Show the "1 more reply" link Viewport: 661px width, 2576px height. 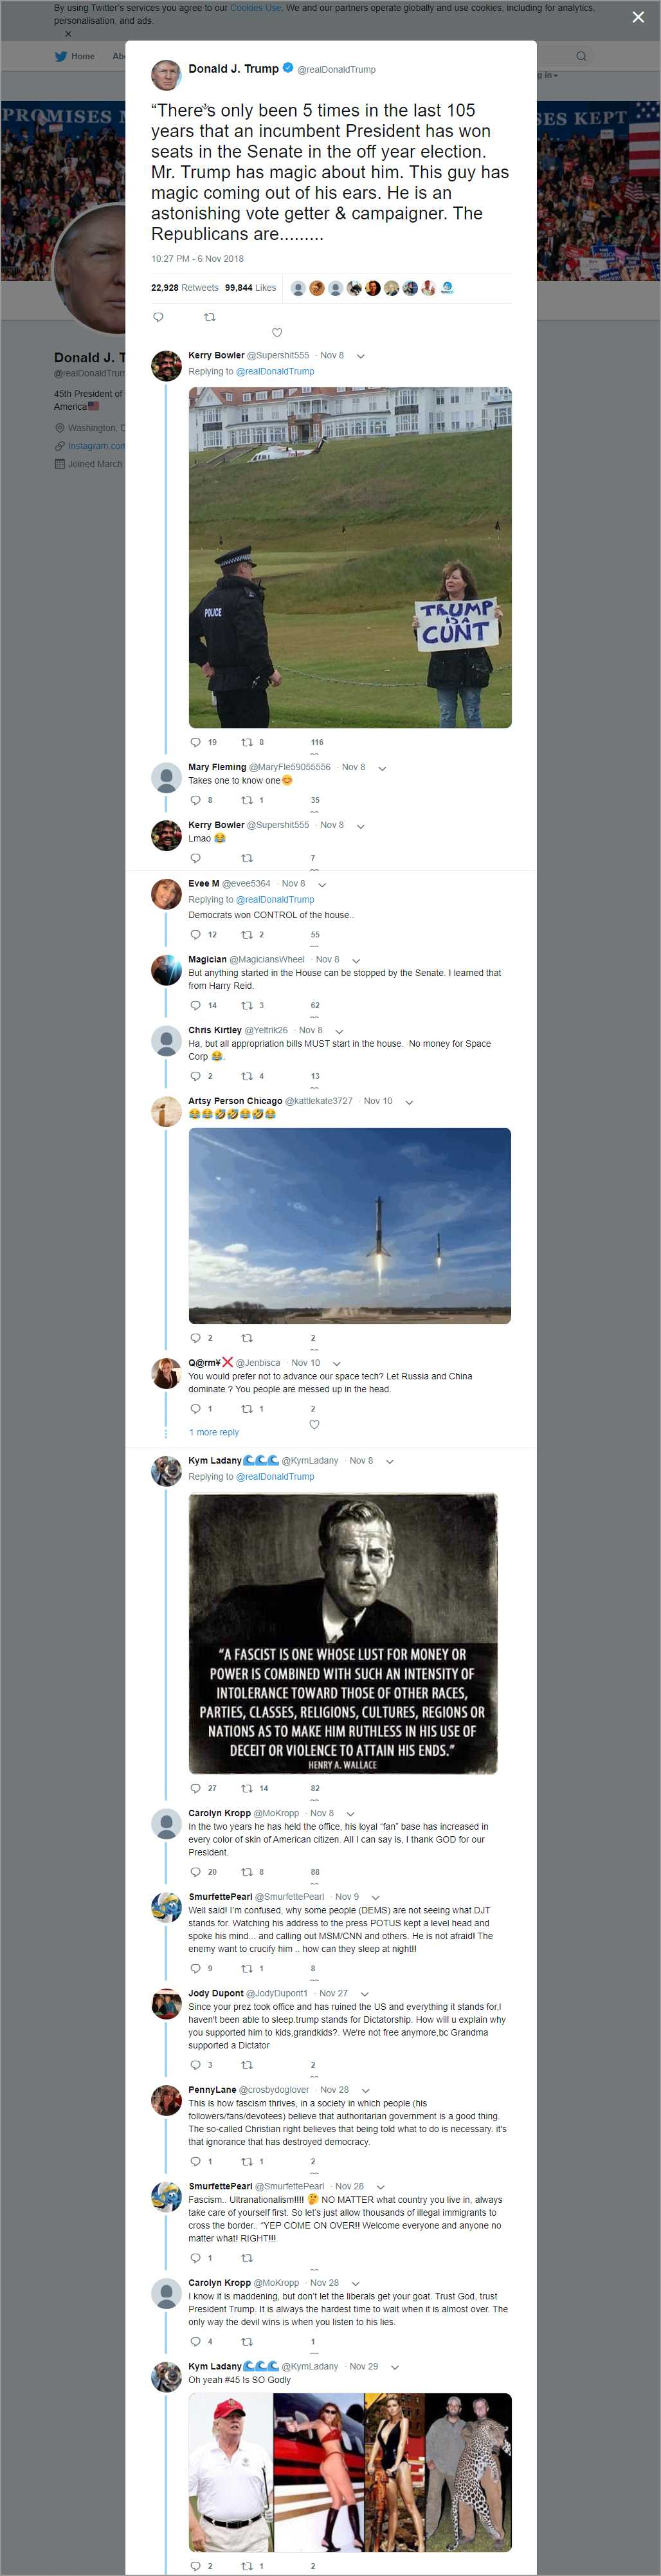(214, 1432)
